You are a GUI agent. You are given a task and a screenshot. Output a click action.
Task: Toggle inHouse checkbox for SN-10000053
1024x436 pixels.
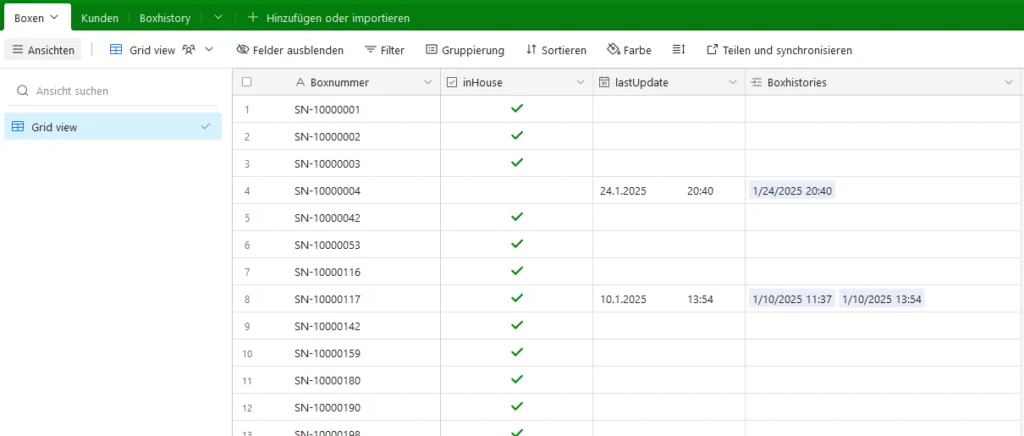click(x=517, y=244)
